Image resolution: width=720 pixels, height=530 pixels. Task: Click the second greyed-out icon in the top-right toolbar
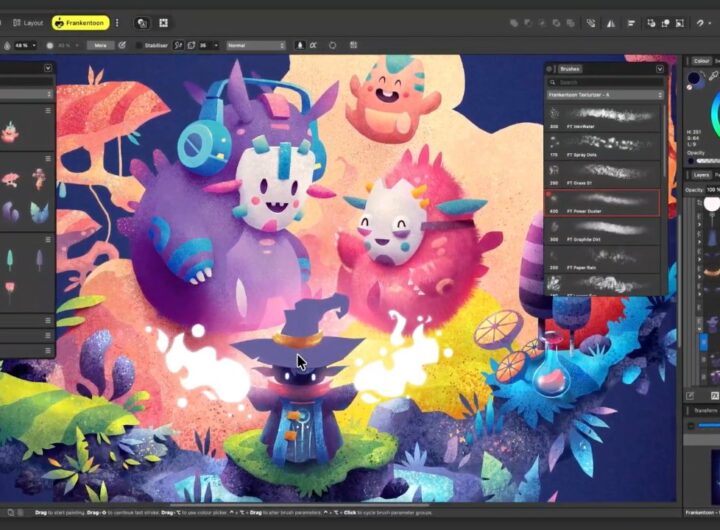click(528, 23)
